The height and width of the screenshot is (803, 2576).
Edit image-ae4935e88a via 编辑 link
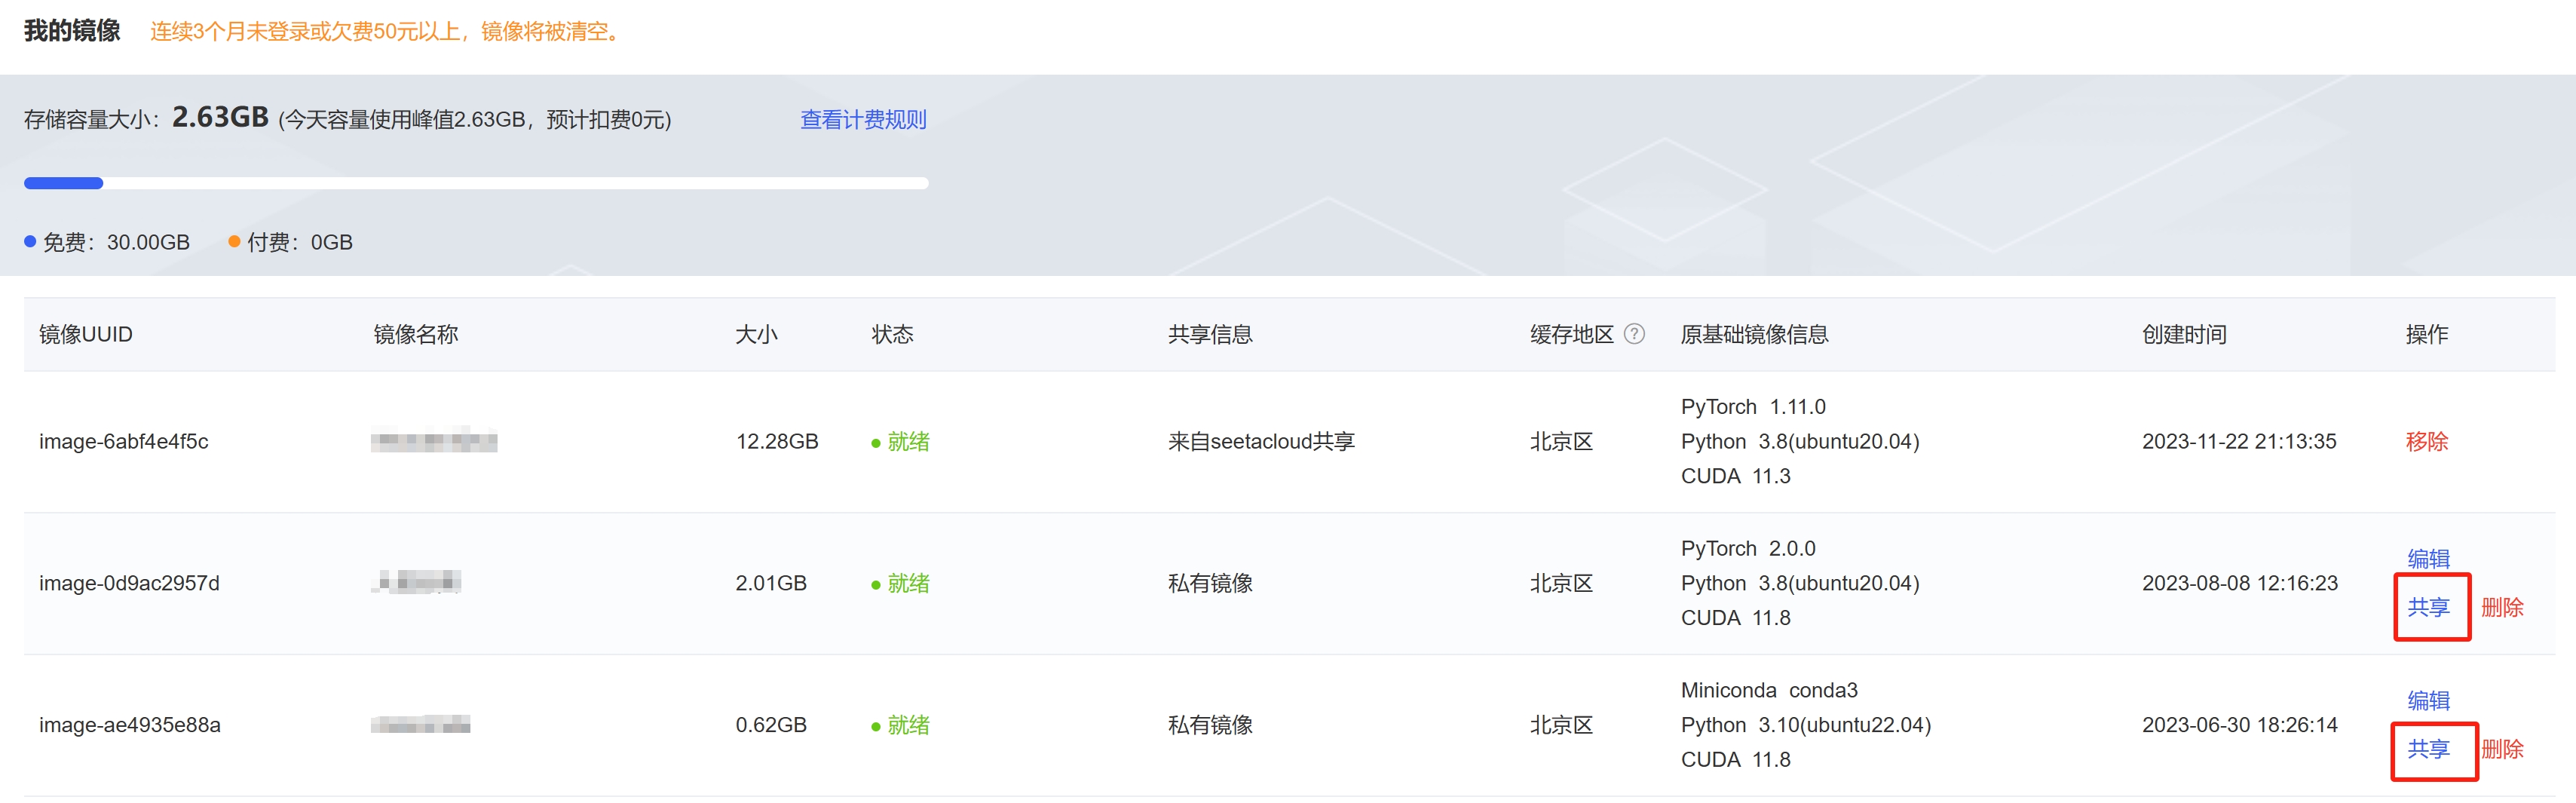point(2428,700)
